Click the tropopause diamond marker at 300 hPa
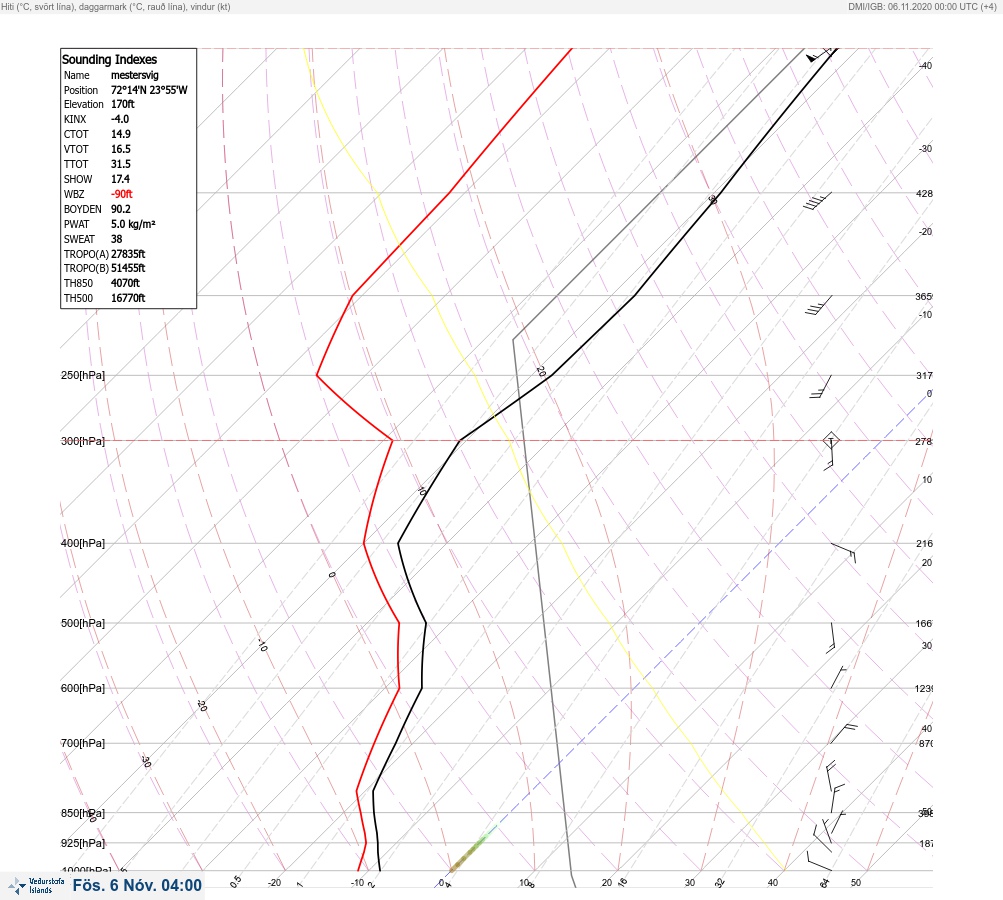The width and height of the screenshot is (1003, 900). point(831,440)
